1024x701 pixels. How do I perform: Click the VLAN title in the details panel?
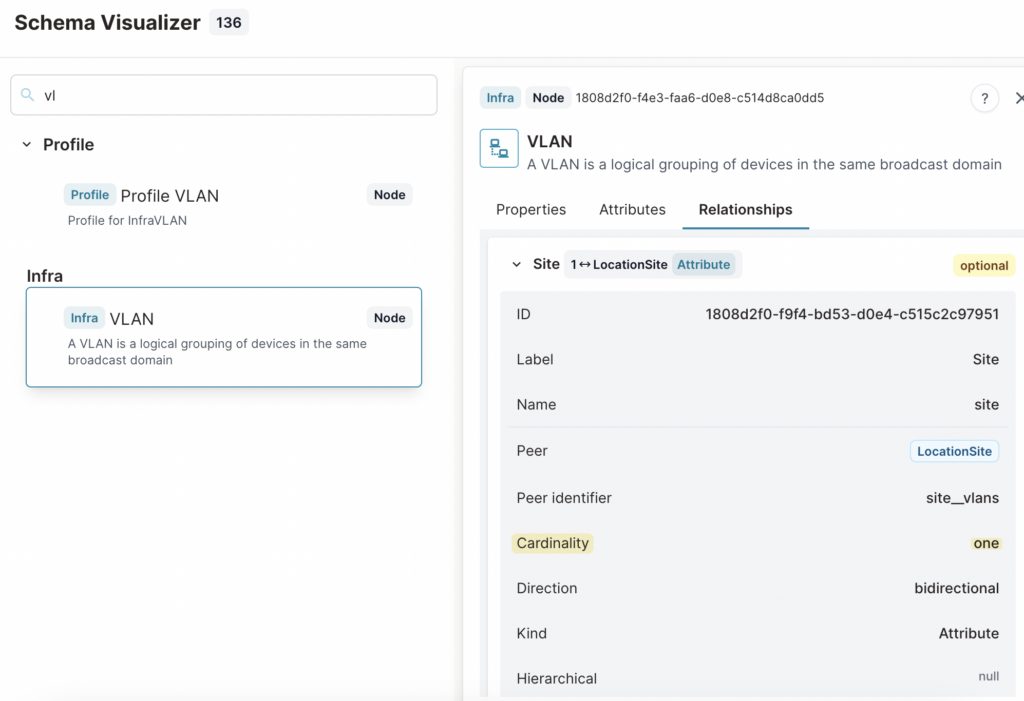[549, 142]
